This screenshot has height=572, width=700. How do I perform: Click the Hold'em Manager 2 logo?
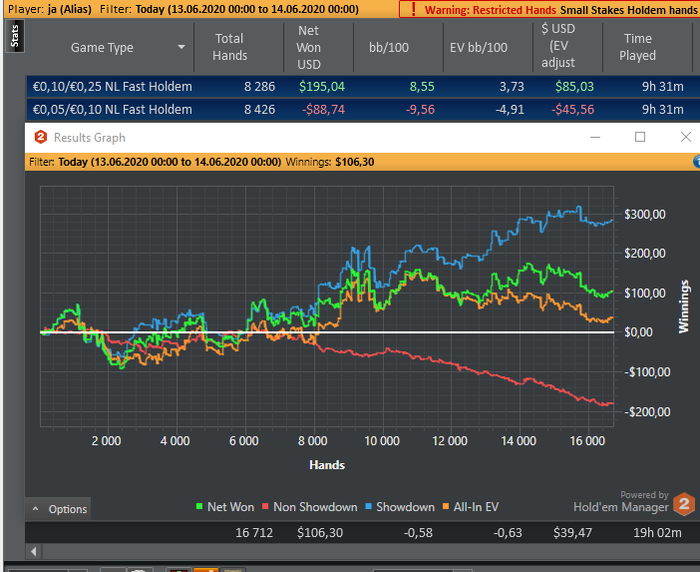(x=684, y=504)
